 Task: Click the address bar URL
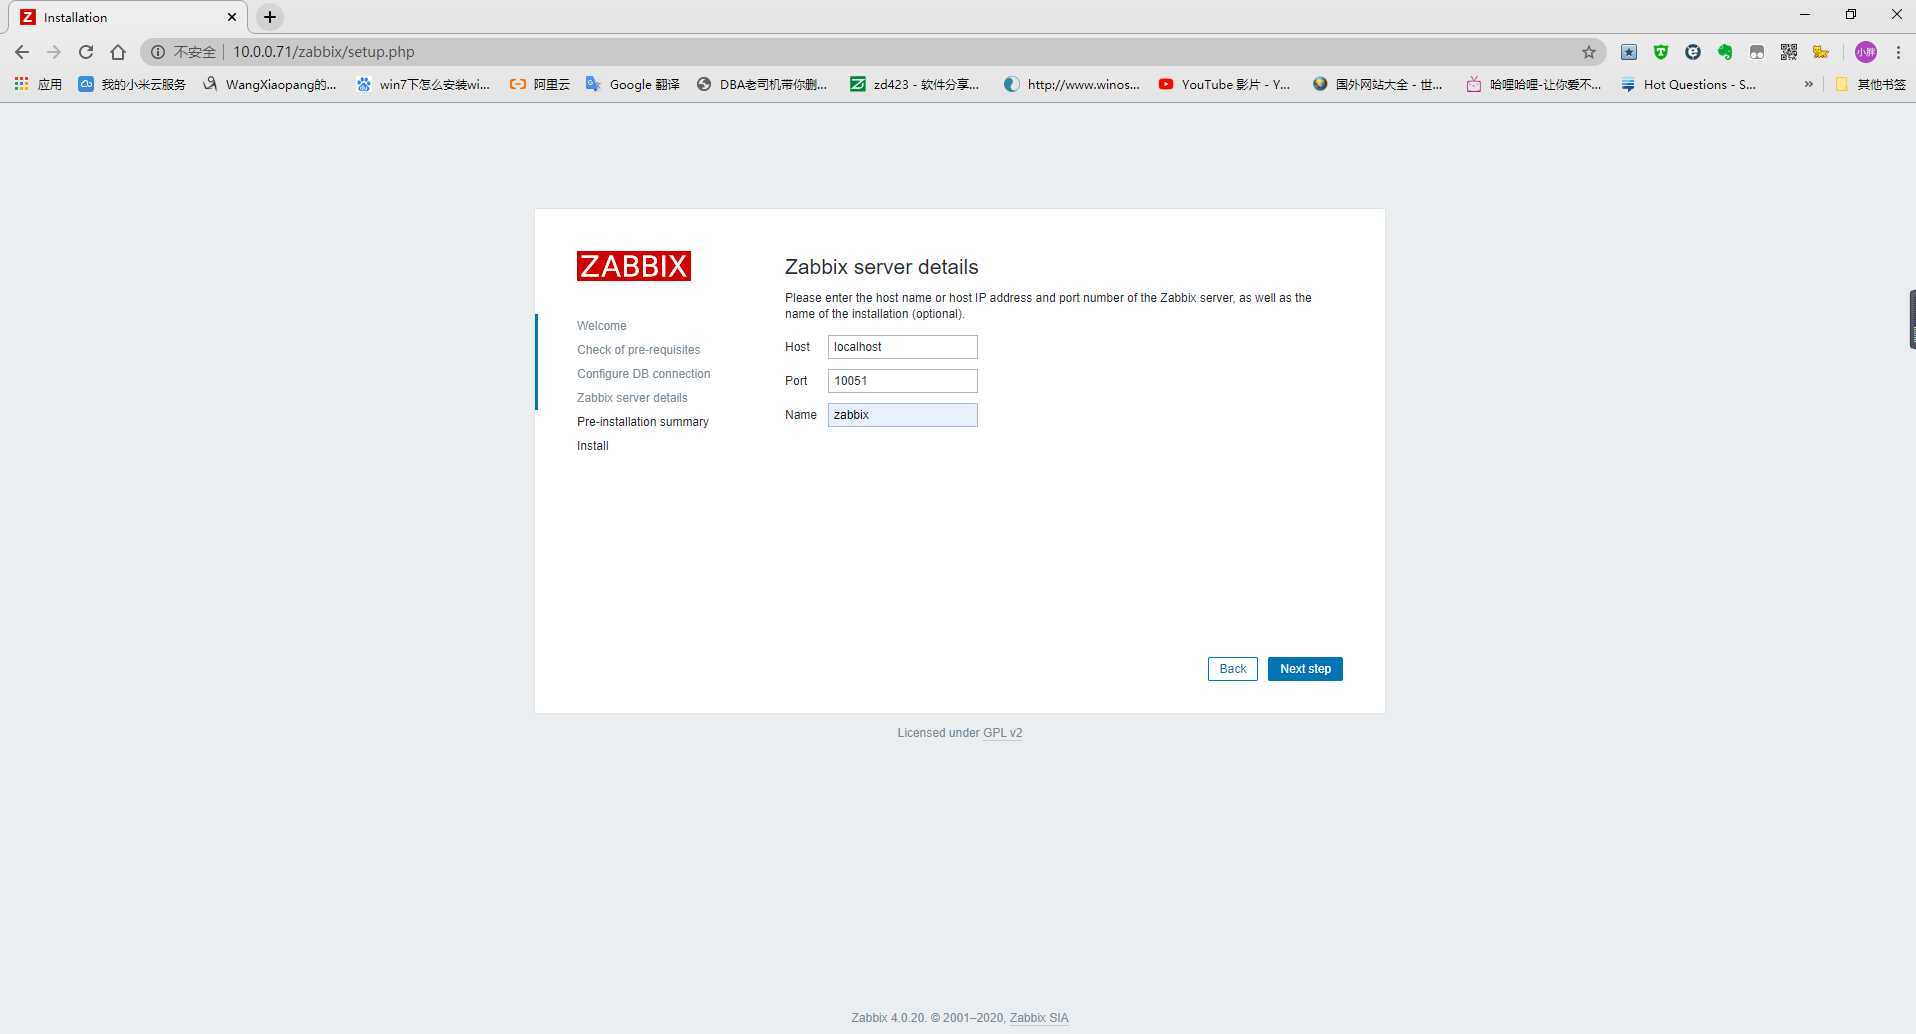point(324,52)
